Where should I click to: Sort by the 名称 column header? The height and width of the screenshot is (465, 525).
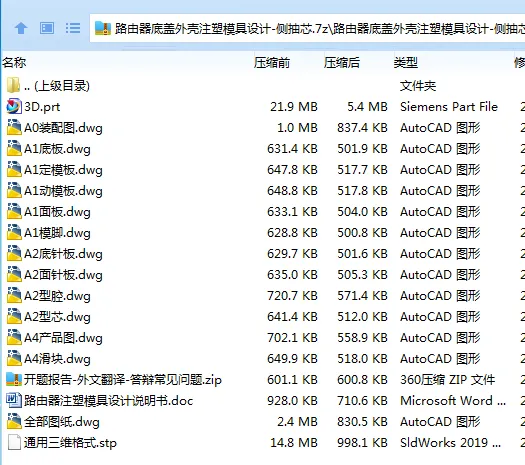tap(14, 63)
